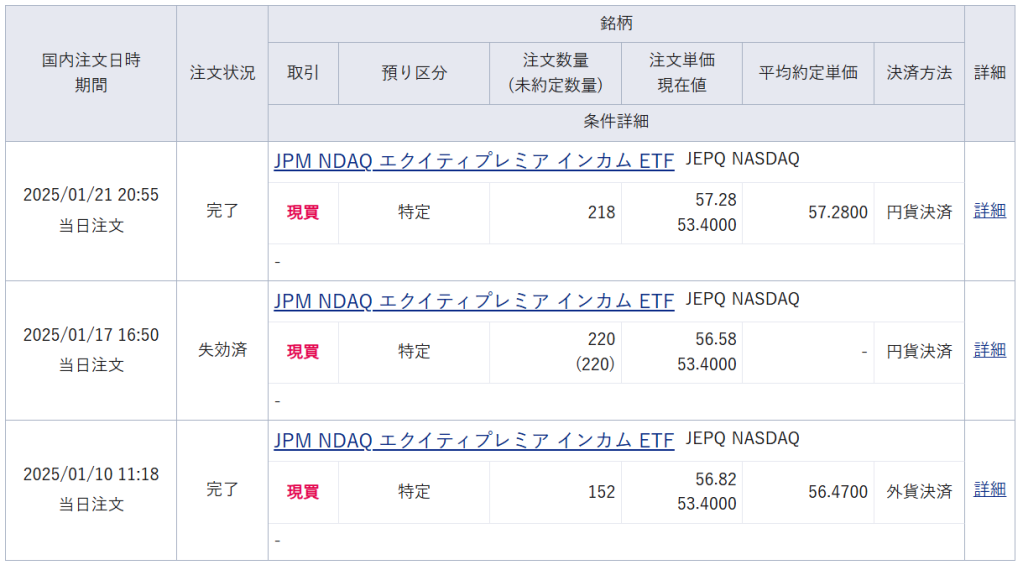Image resolution: width=1023 pixels, height=565 pixels.
Task: Click JPM NDAQ ETF link in the 失効済 order
Action: pos(474,300)
